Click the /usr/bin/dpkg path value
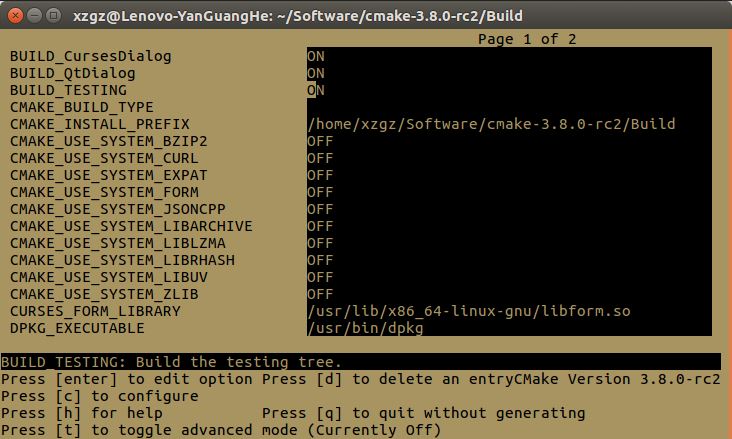 [365, 328]
